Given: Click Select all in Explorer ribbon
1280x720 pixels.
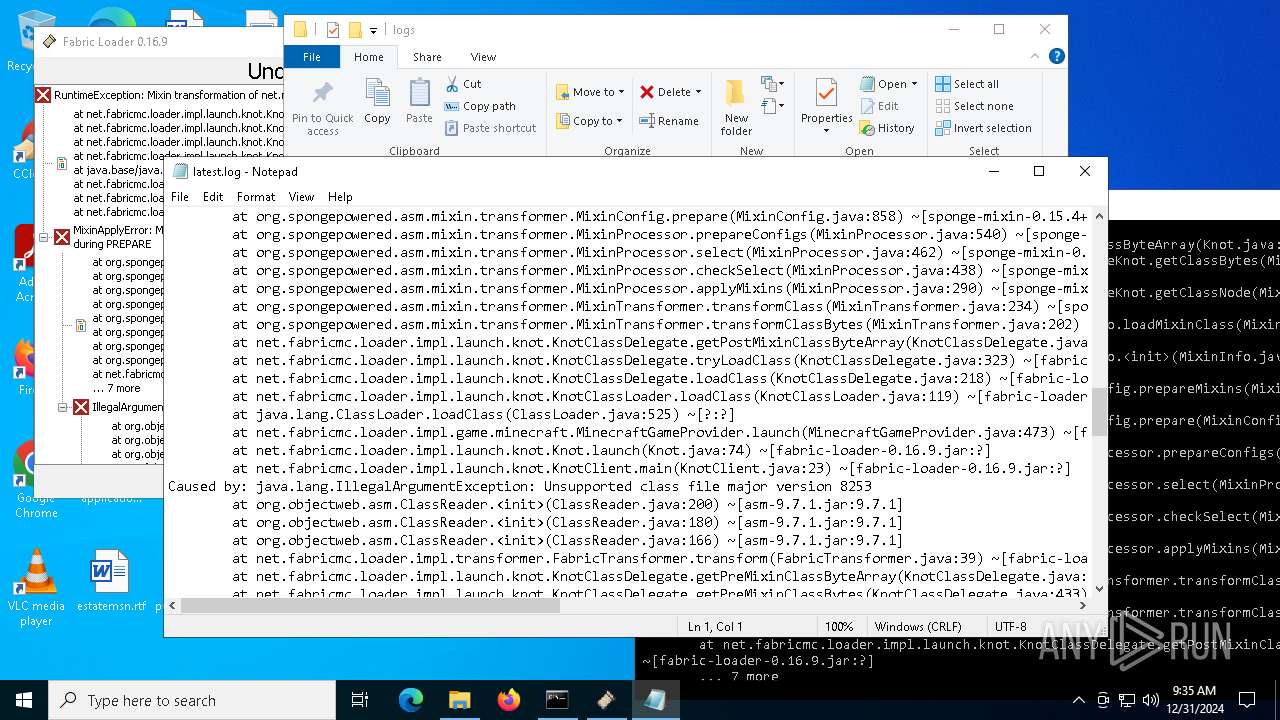Looking at the screenshot, I should pos(967,84).
